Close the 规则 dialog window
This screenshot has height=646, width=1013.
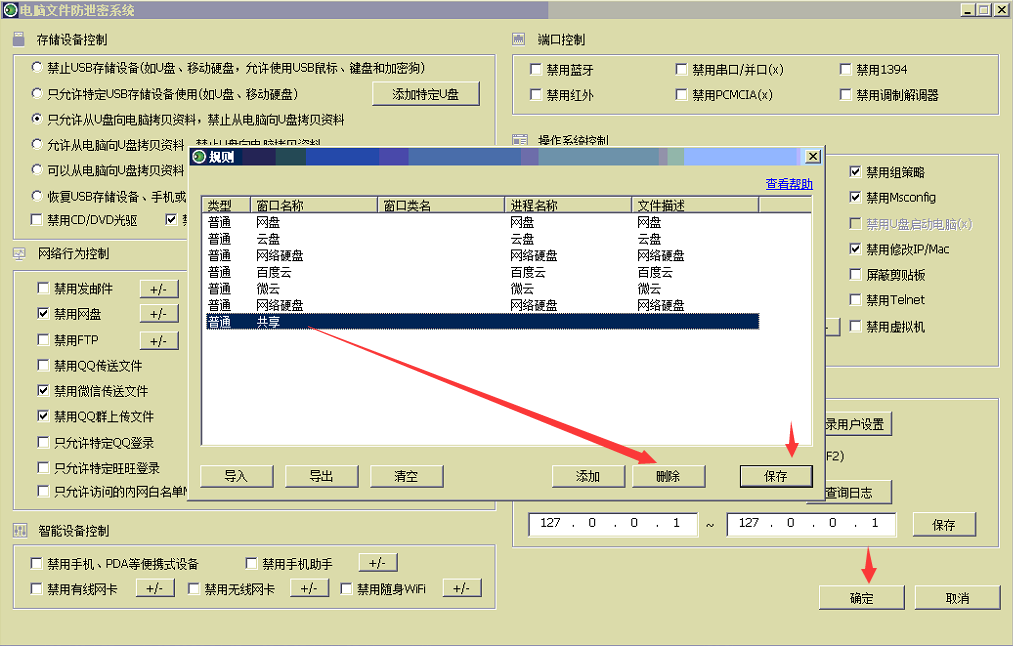(813, 157)
